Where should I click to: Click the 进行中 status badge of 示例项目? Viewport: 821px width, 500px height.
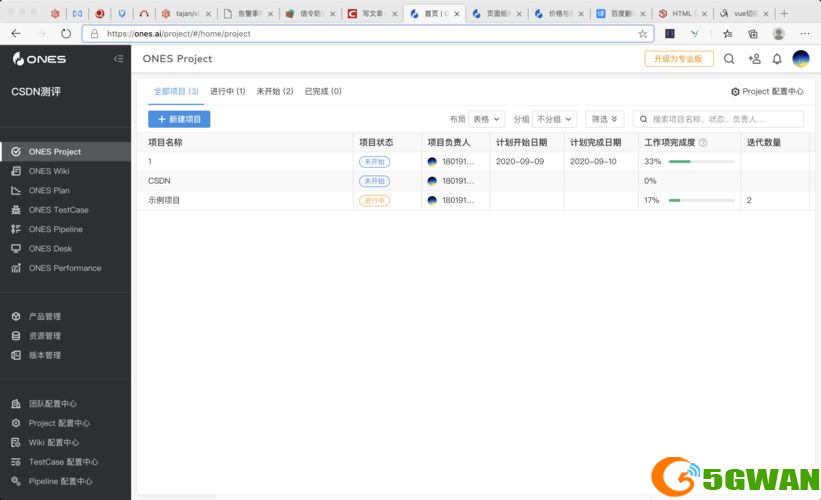pyautogui.click(x=374, y=201)
